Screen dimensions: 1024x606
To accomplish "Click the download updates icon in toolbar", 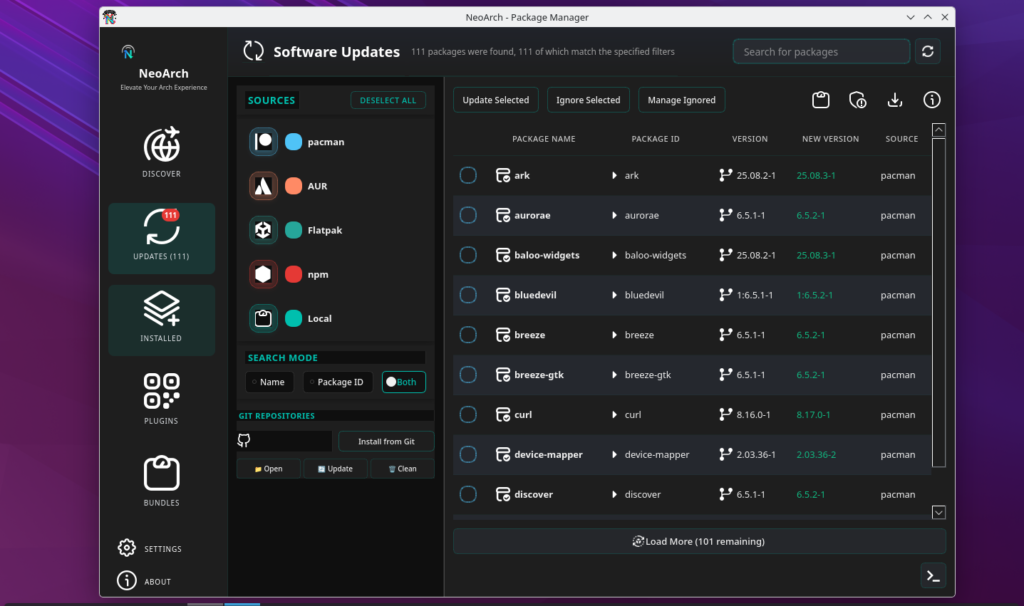I will point(894,100).
